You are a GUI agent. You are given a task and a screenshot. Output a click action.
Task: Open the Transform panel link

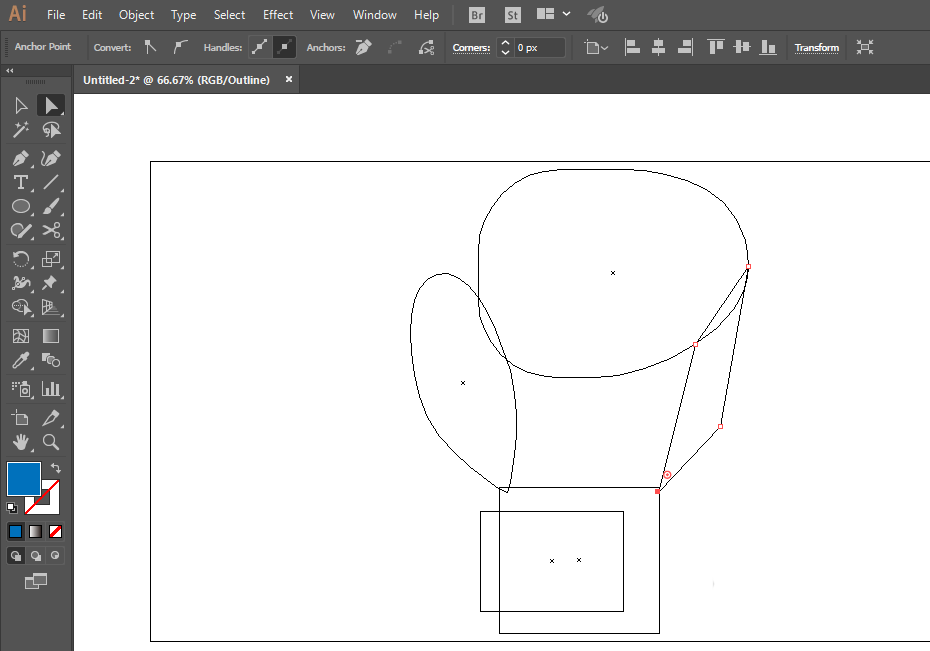(817, 47)
